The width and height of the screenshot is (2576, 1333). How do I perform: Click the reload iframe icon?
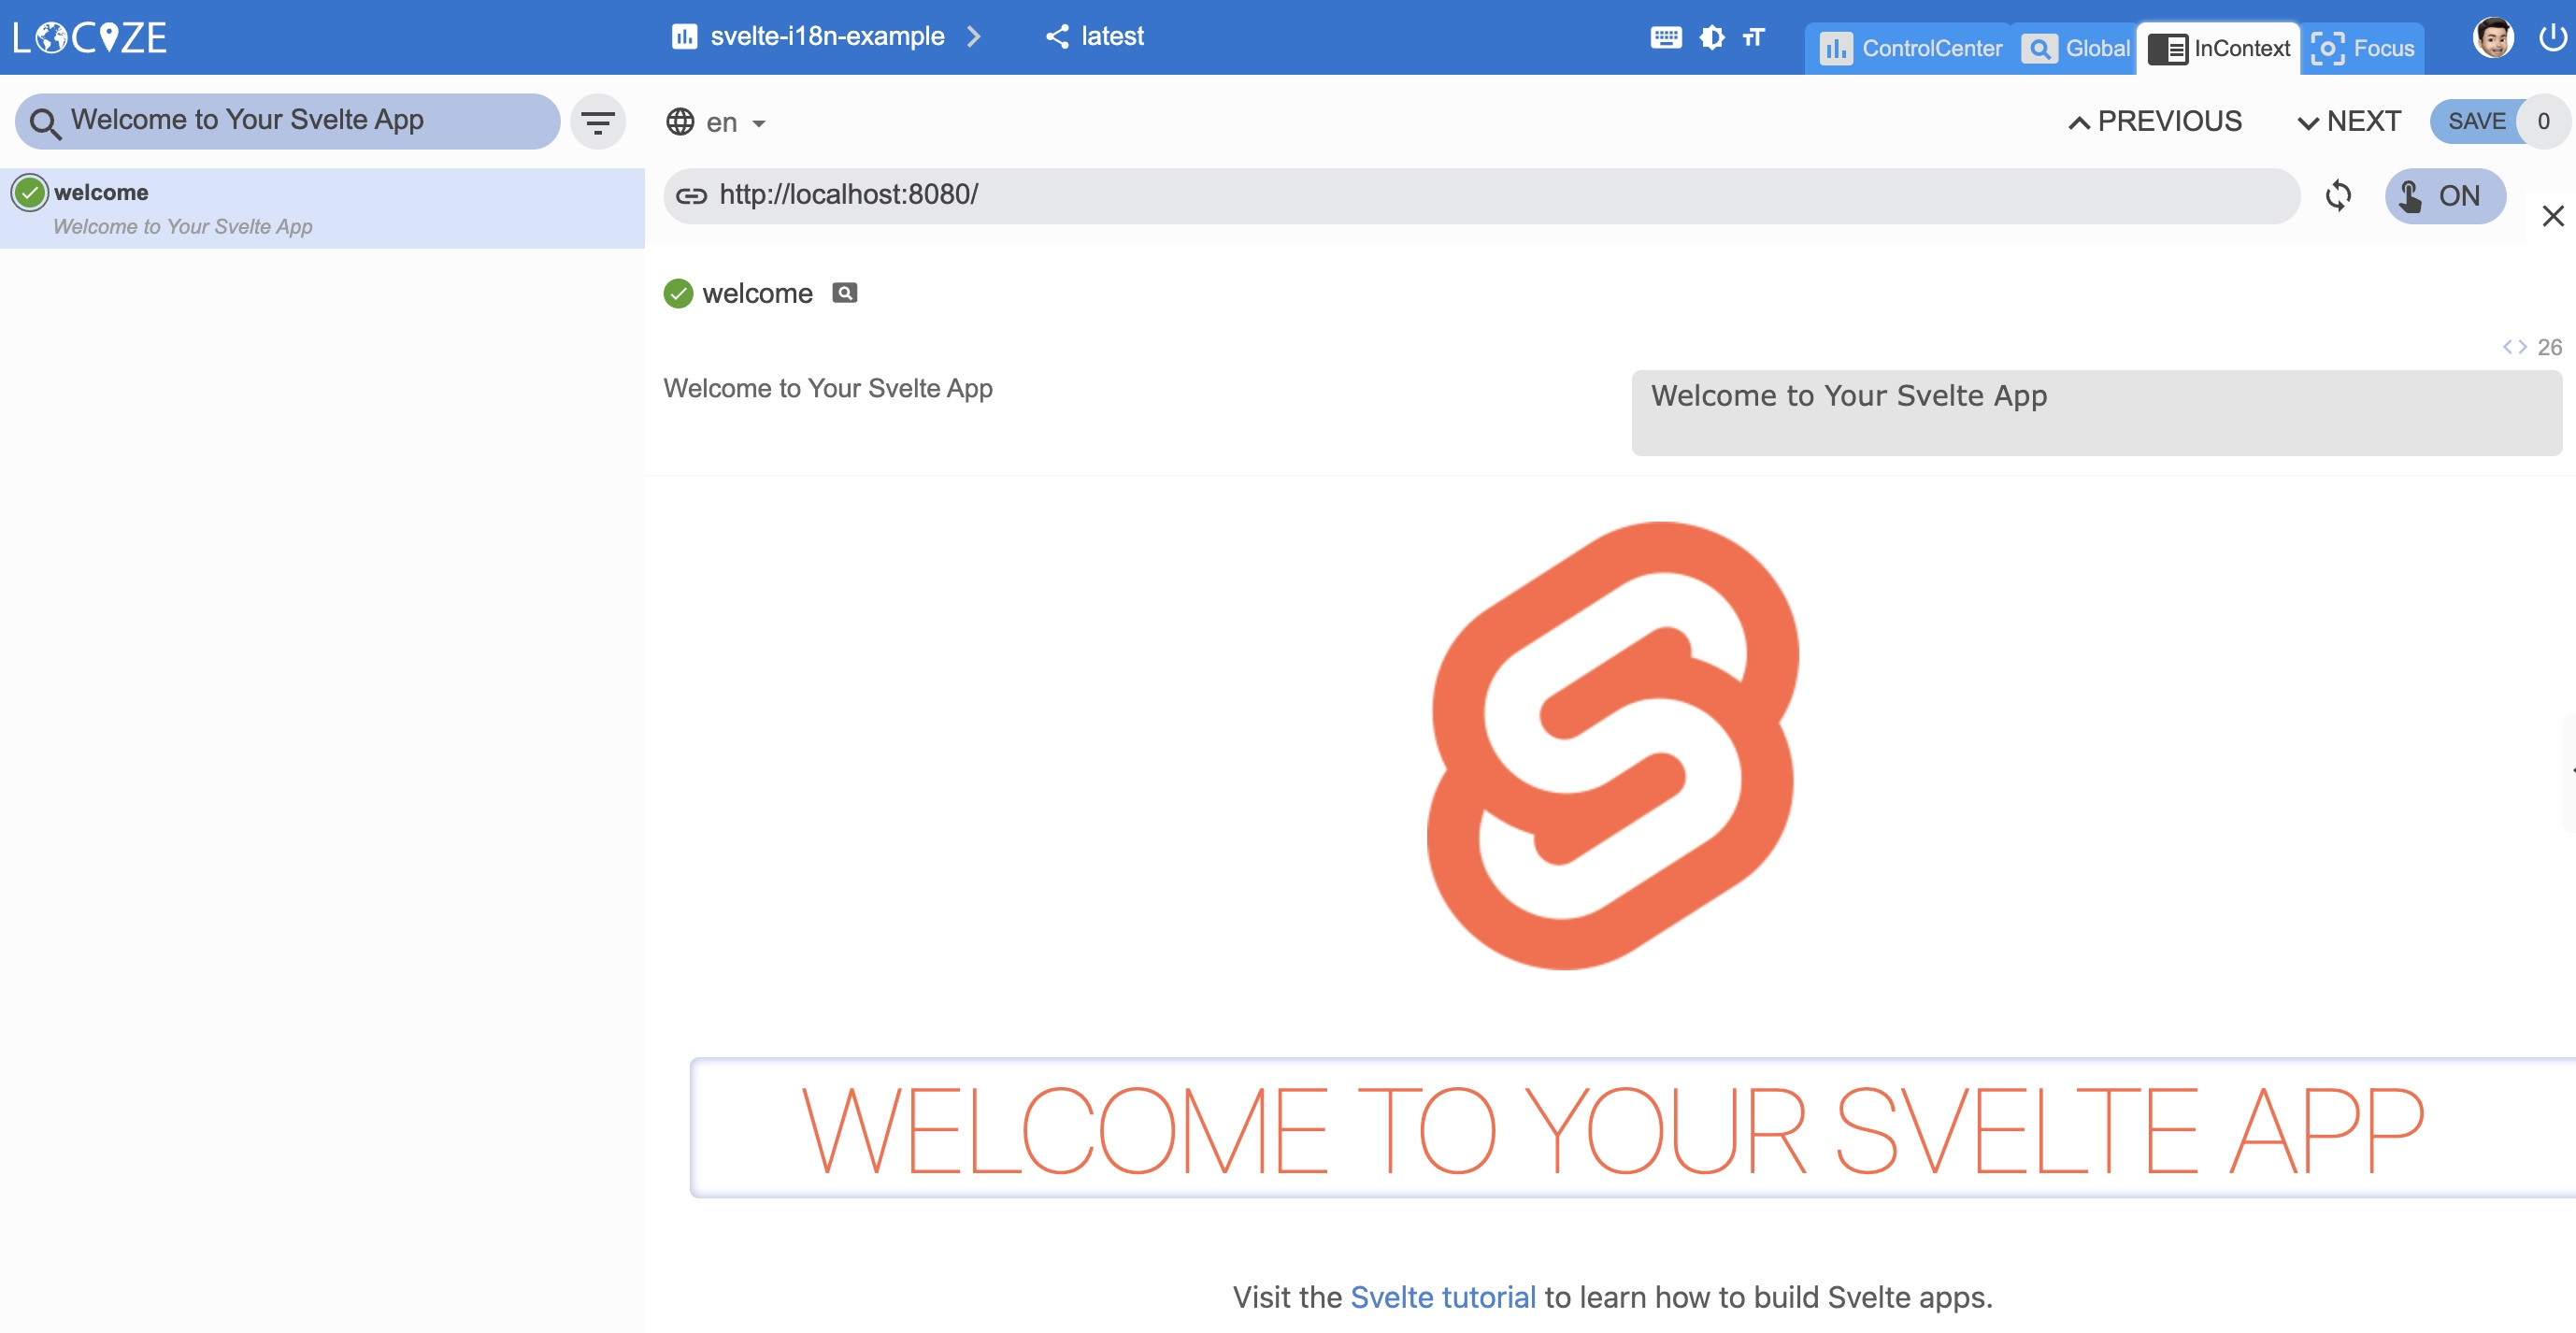pos(2338,195)
